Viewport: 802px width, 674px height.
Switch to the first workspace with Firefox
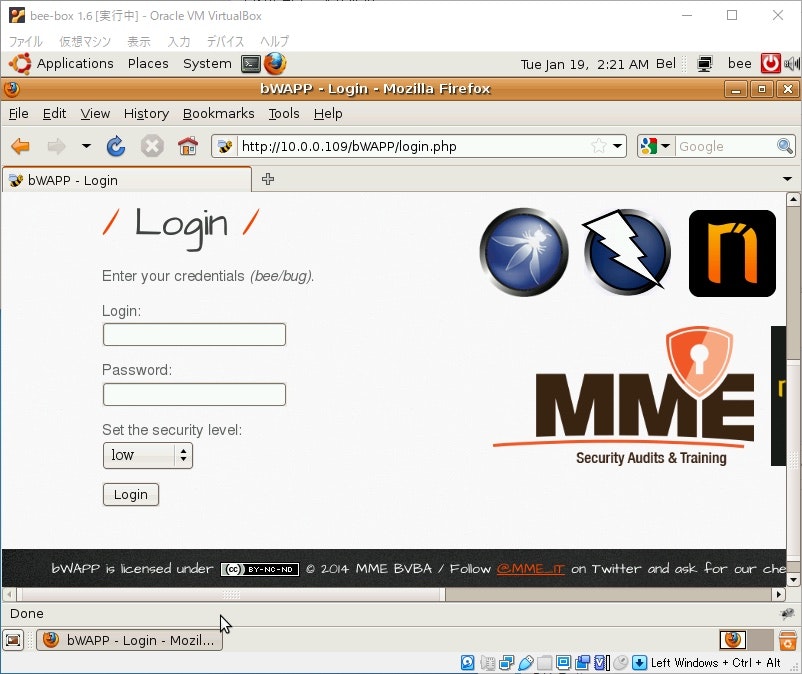tap(732, 640)
